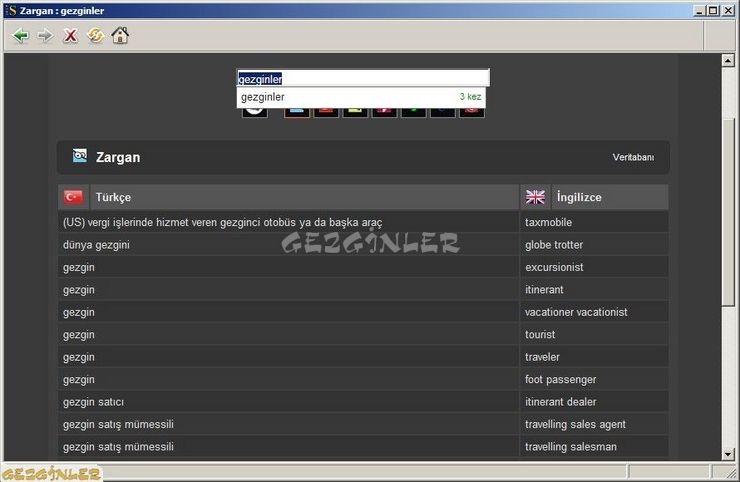This screenshot has height=482, width=740.
Task: Click the 'itinerant' translation
Action: click(x=544, y=290)
